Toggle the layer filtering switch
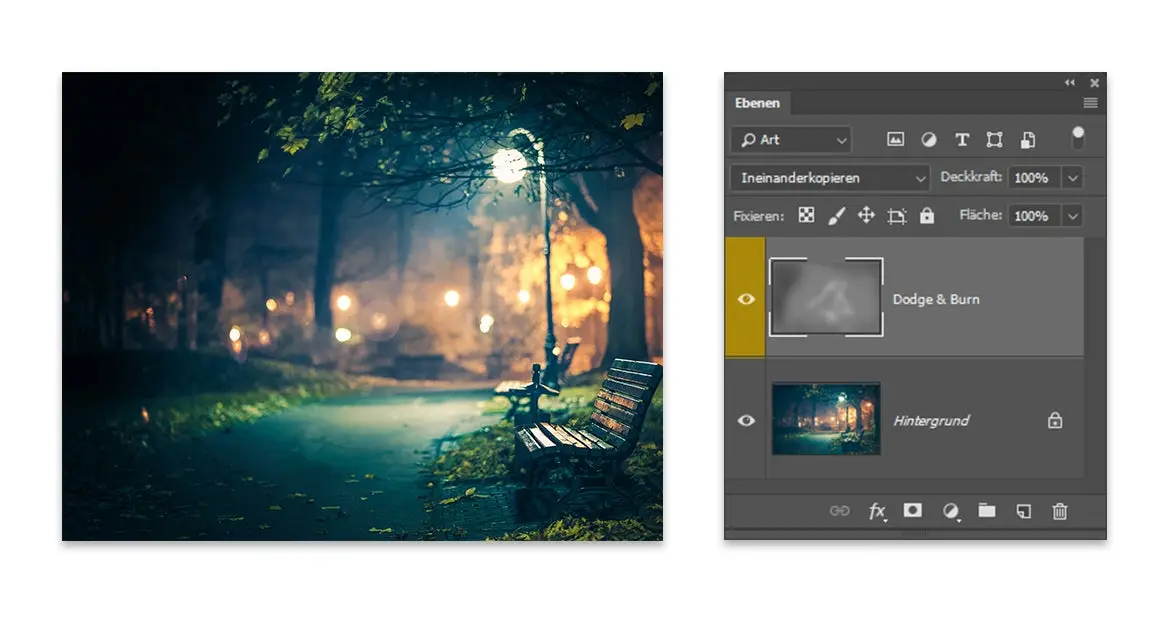The width and height of the screenshot is (1170, 634). point(1079,140)
